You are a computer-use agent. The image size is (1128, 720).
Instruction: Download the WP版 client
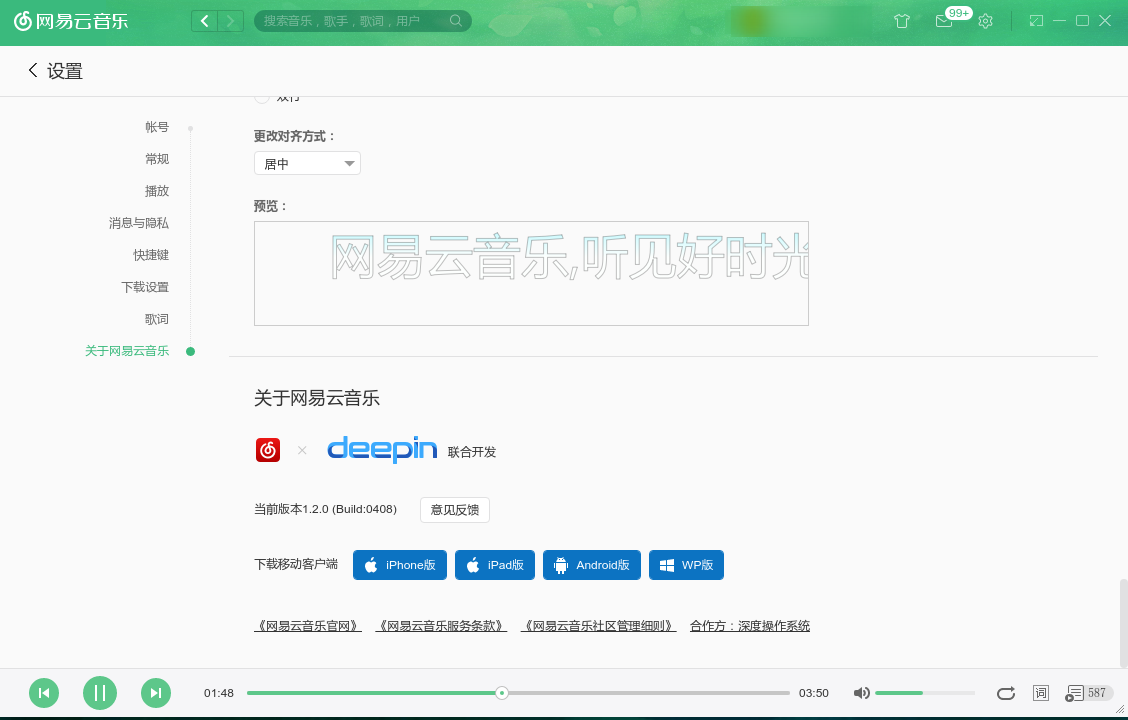[x=686, y=565]
